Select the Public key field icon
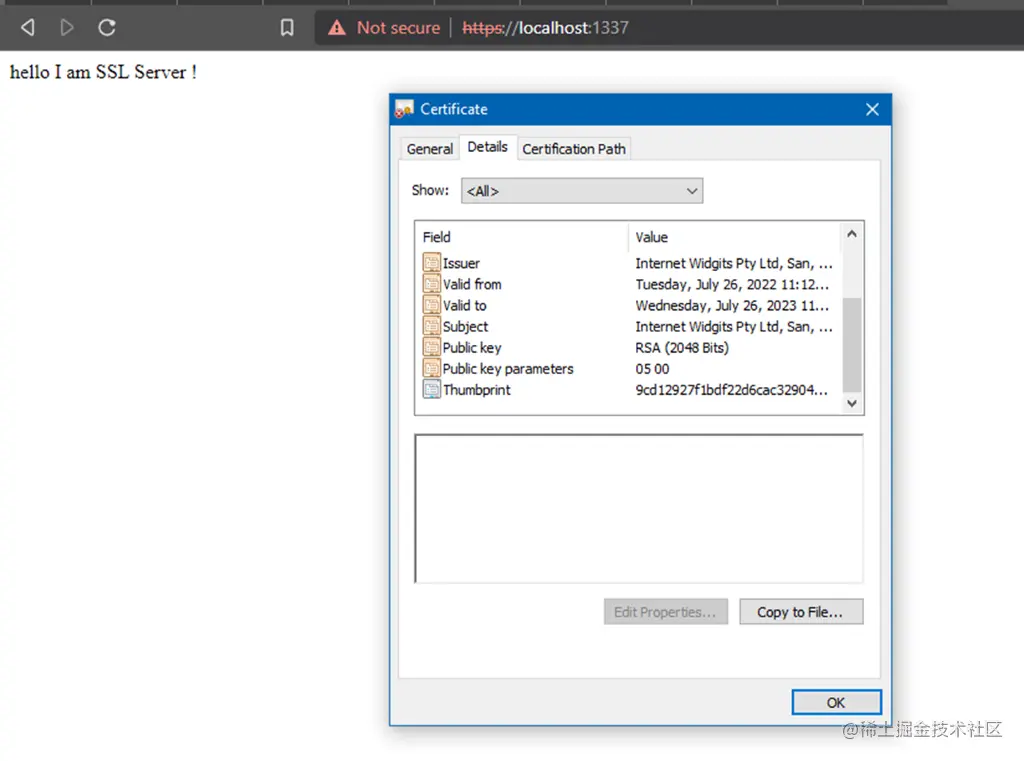Screen dimensions: 1024x761 tap(432, 347)
